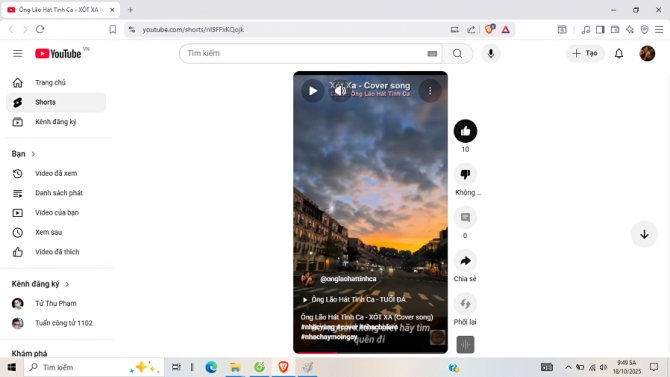
Task: Reload the page in browser toolbar
Action: (40, 29)
